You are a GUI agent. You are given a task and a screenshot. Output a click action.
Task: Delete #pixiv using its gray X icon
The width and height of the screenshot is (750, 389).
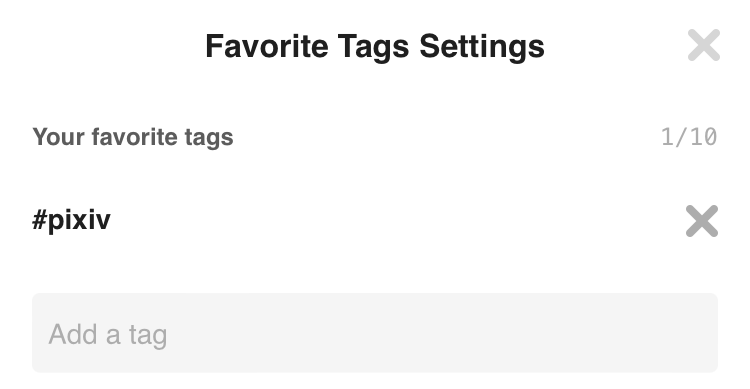[x=702, y=221]
